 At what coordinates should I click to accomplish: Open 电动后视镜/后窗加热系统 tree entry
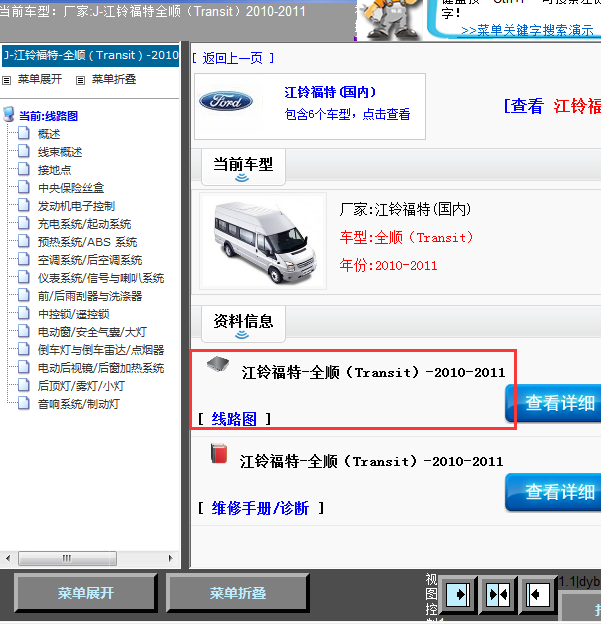pyautogui.click(x=101, y=368)
